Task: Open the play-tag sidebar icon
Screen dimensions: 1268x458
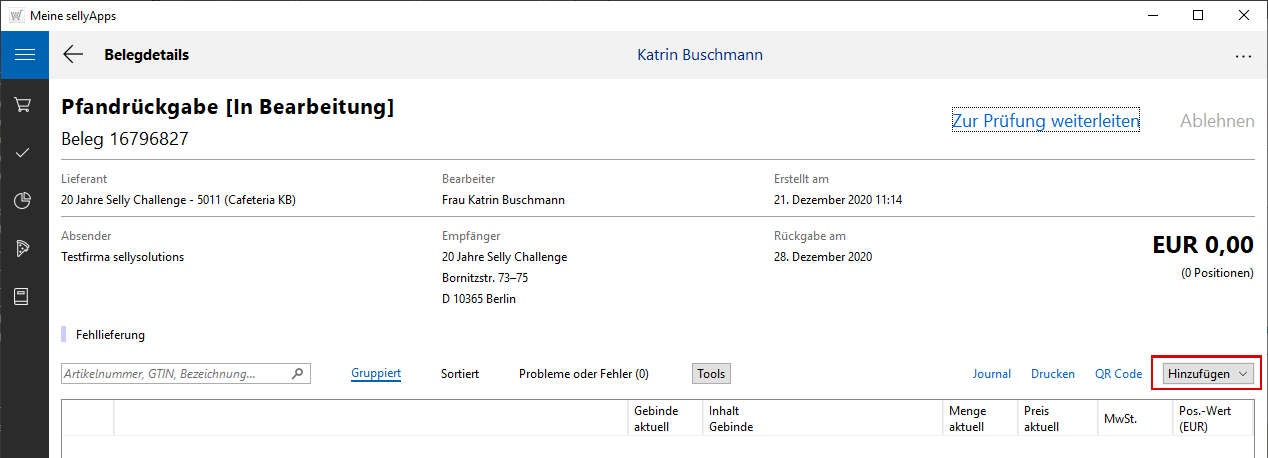Action: pyautogui.click(x=24, y=249)
